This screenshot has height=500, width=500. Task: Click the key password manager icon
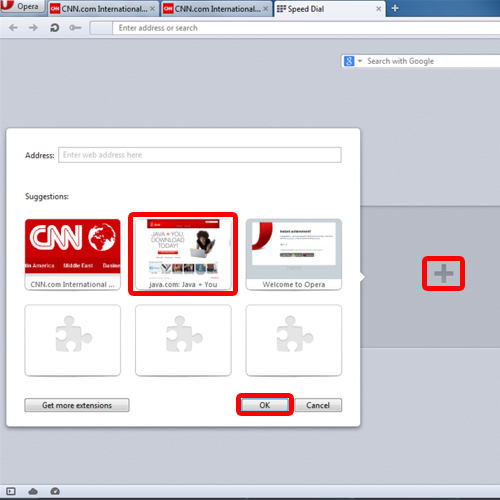click(x=75, y=28)
